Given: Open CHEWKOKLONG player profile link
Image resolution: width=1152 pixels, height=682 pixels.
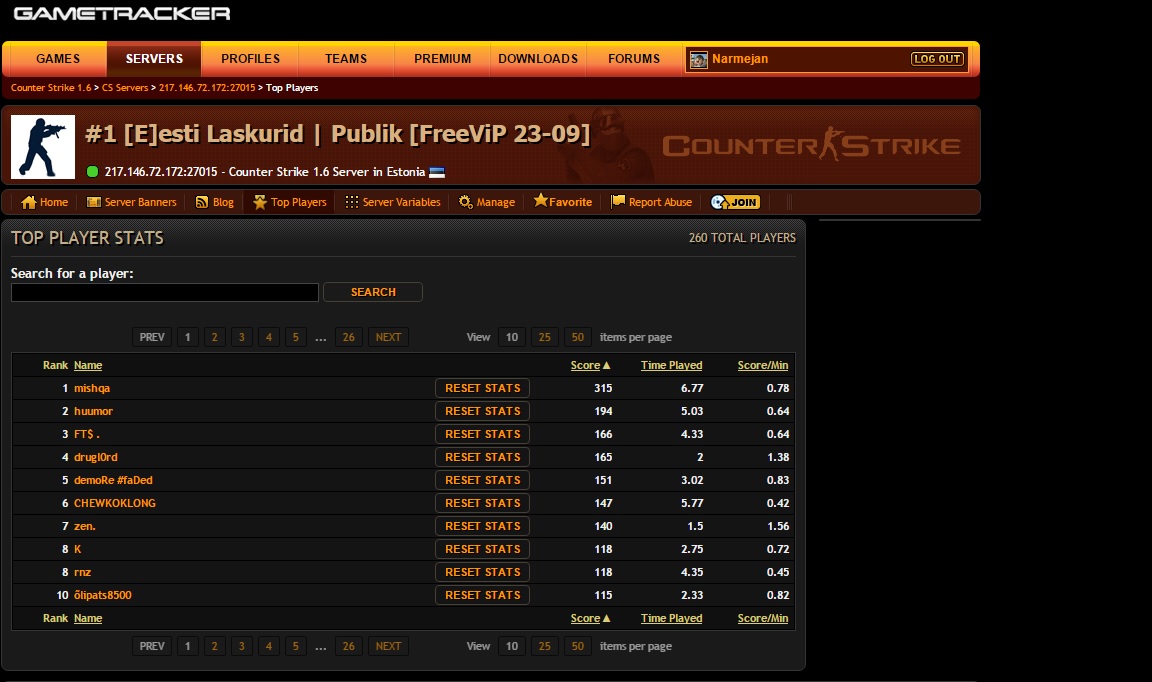Looking at the screenshot, I should click(x=115, y=503).
